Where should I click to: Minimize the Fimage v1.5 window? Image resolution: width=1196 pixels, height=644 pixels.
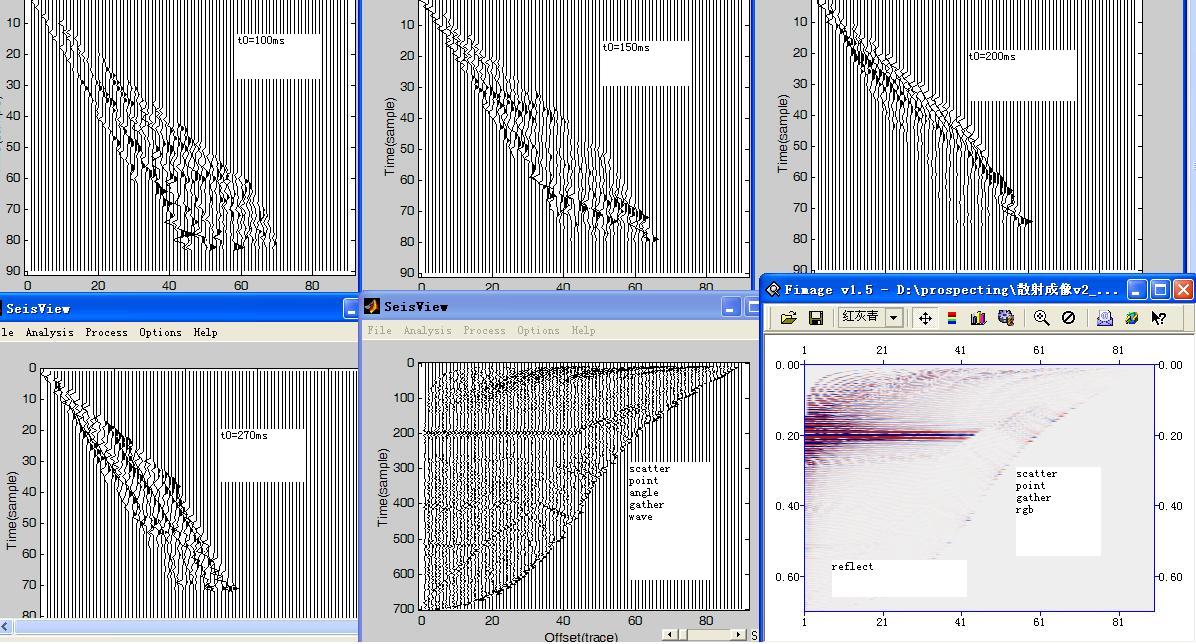pyautogui.click(x=1137, y=290)
